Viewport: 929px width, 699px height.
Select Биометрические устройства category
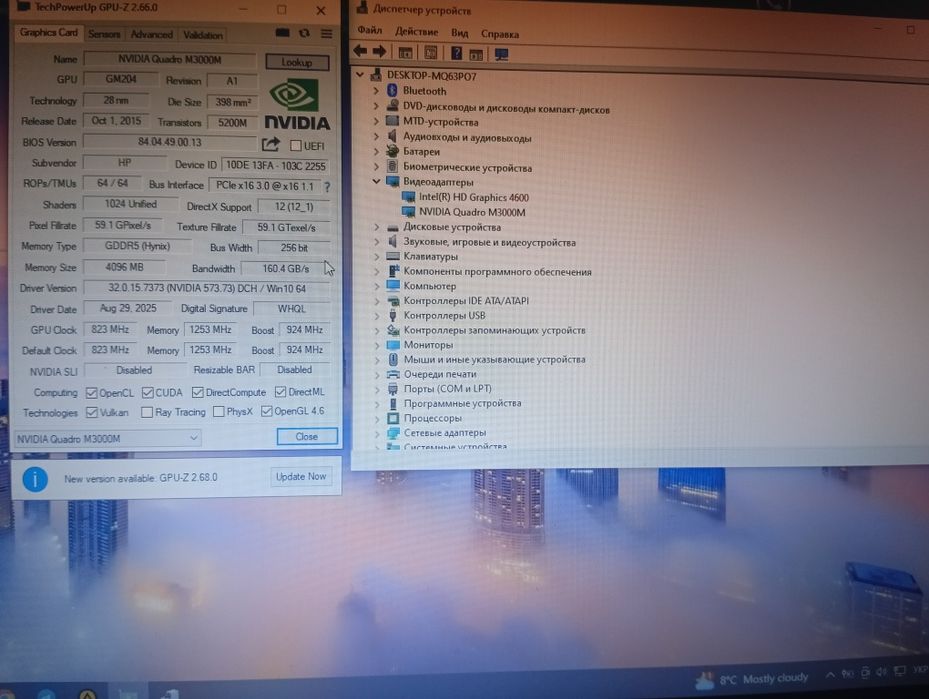[x=467, y=168]
